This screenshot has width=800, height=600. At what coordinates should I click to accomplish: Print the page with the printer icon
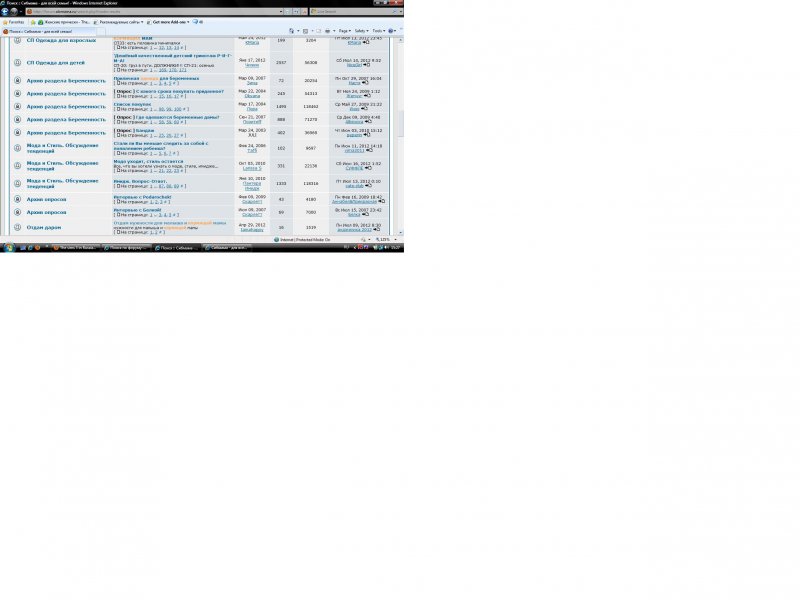click(328, 31)
